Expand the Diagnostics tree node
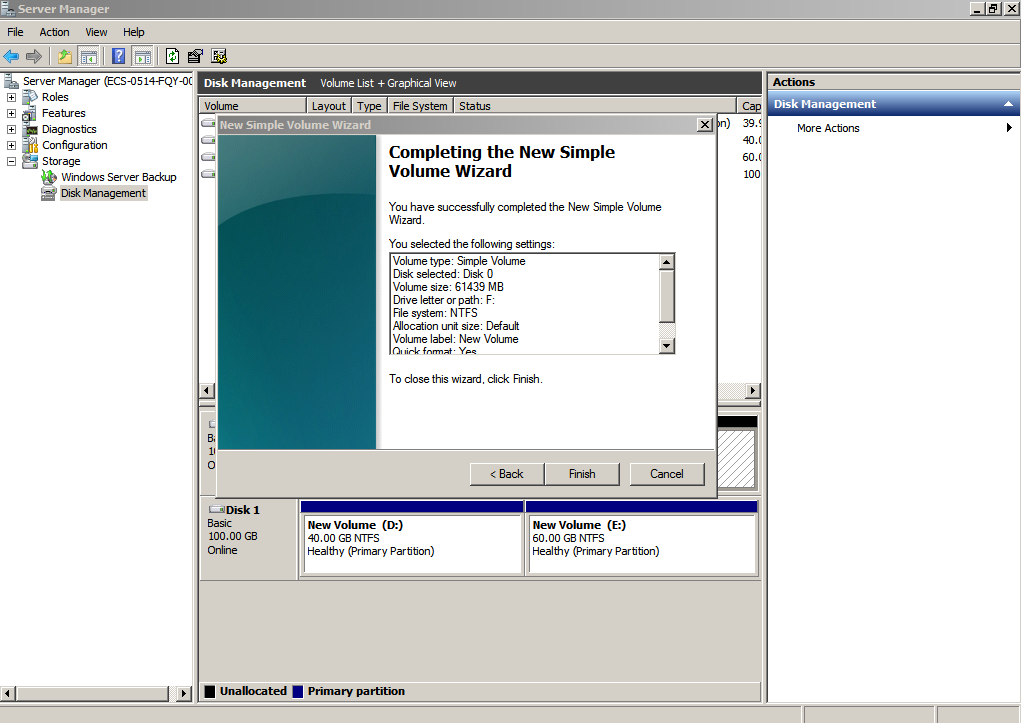This screenshot has width=1021, height=723. tap(11, 129)
